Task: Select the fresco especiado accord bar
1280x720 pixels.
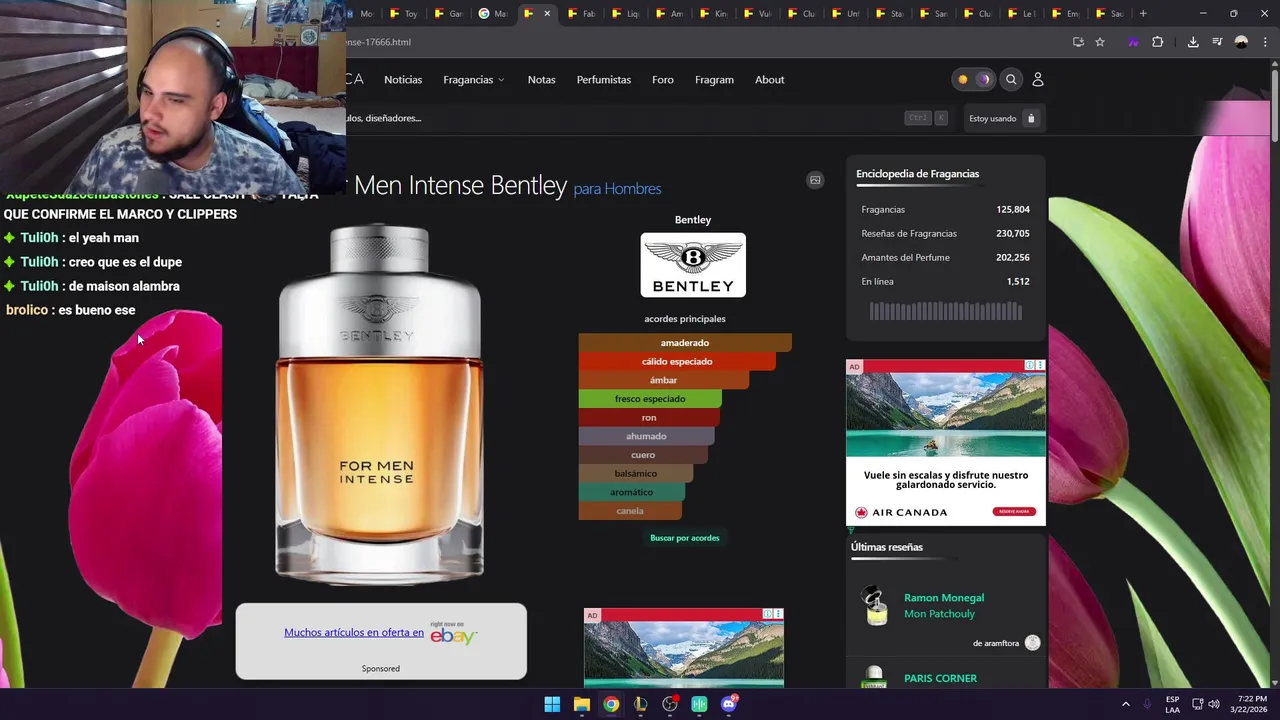Action: pos(650,399)
